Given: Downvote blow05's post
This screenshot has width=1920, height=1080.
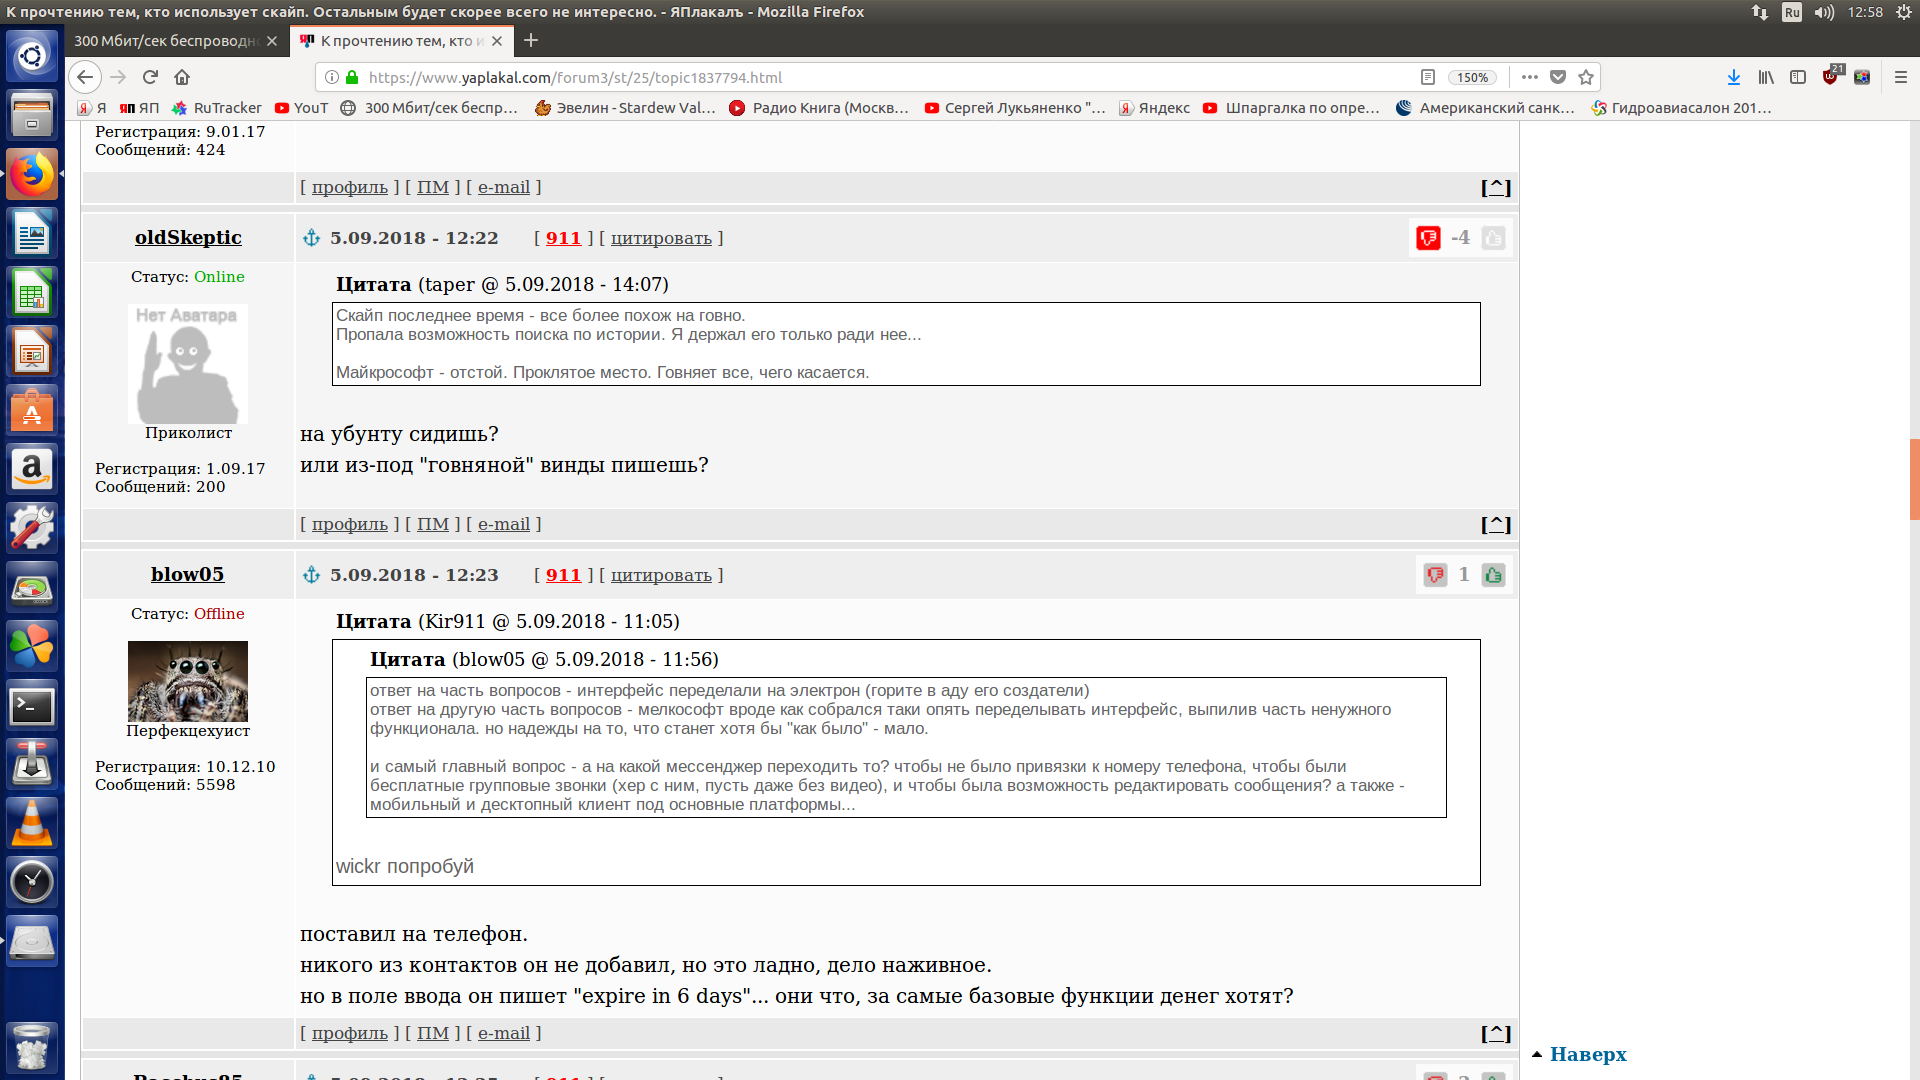Looking at the screenshot, I should click(x=1435, y=575).
